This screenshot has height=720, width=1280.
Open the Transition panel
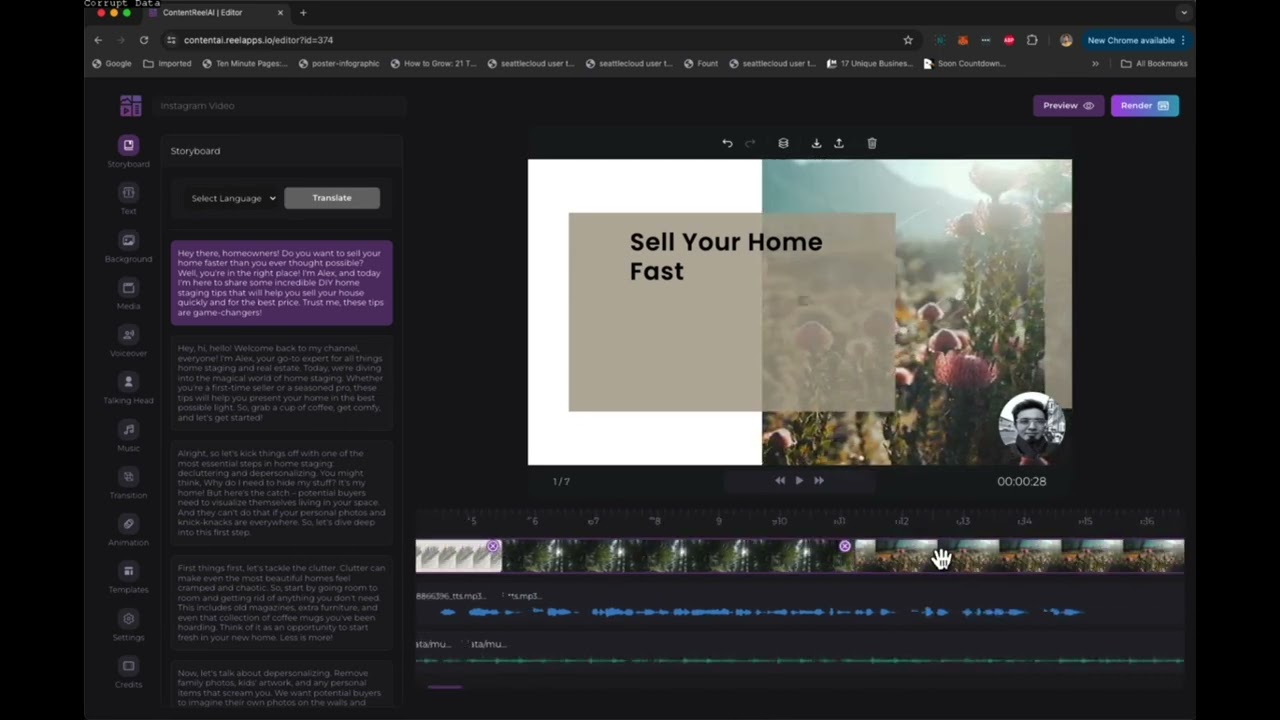click(x=128, y=483)
